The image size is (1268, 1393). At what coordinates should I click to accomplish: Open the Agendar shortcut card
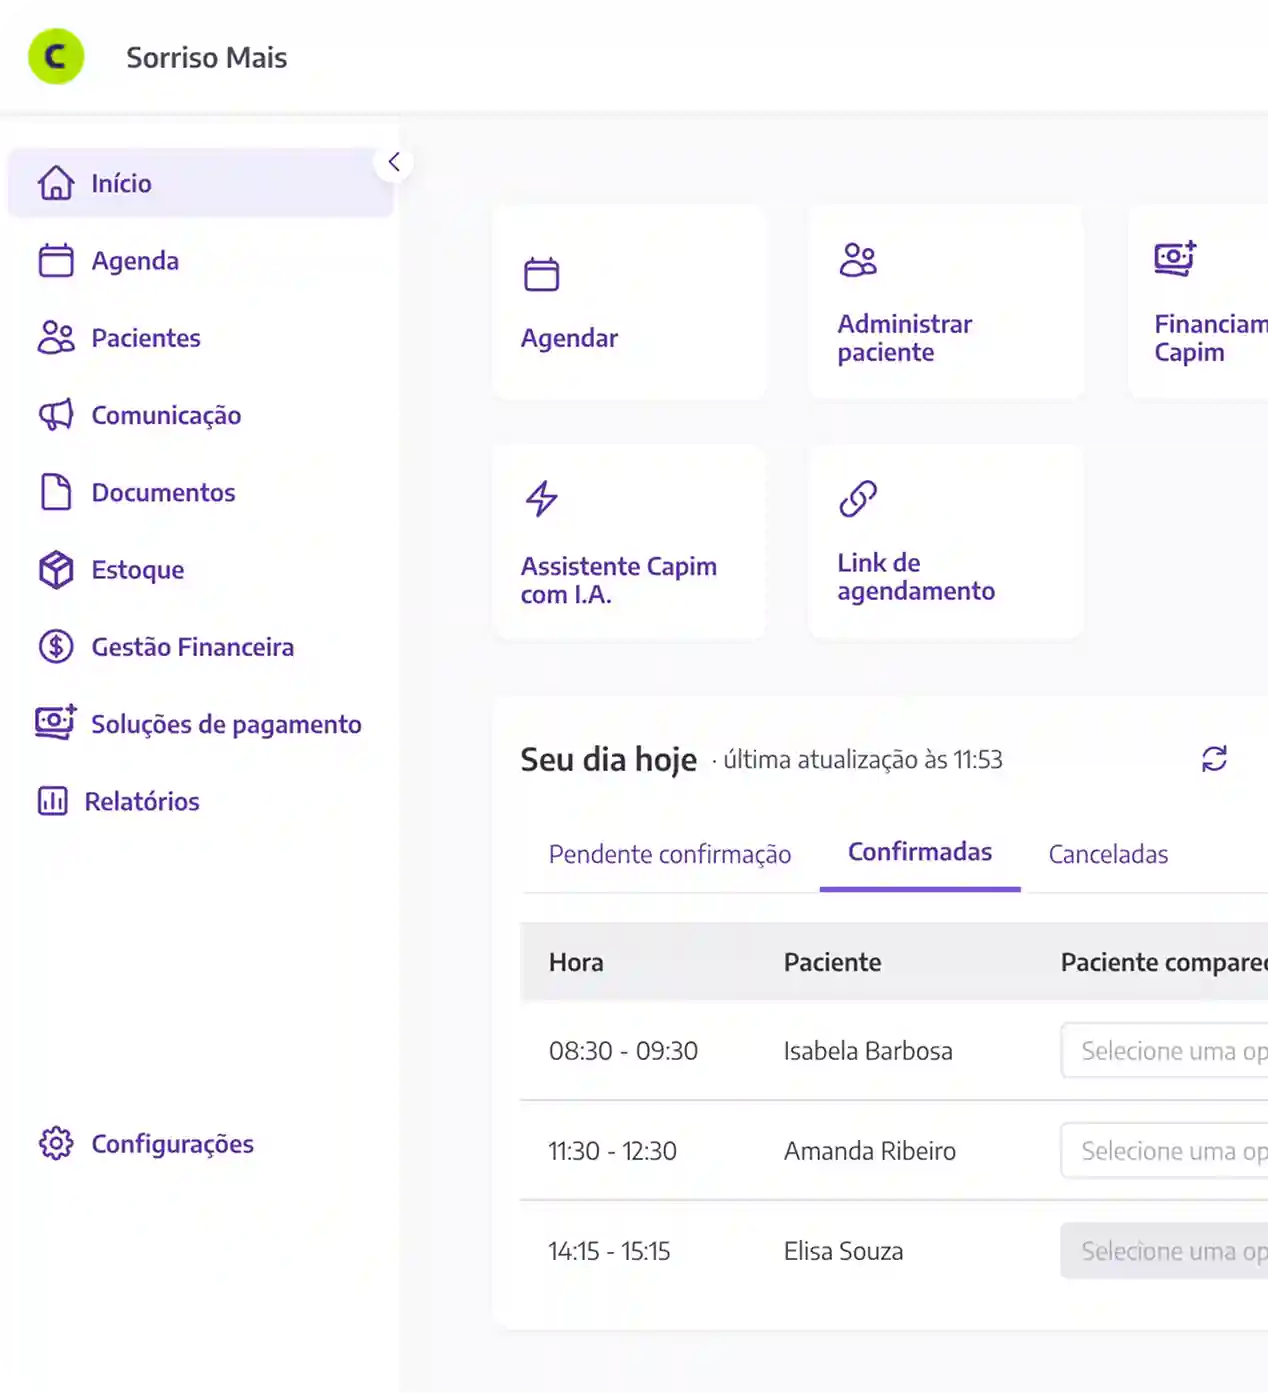[x=629, y=303]
